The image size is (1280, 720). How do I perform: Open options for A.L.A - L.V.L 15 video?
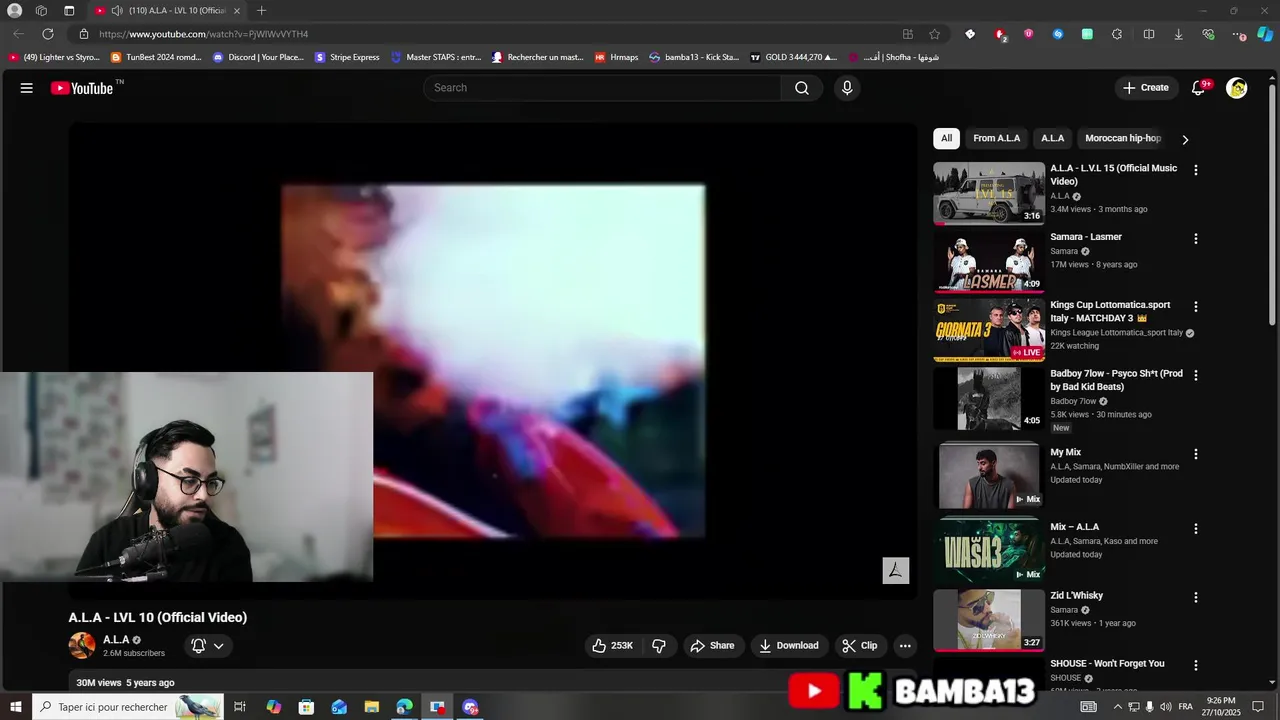1195,170
